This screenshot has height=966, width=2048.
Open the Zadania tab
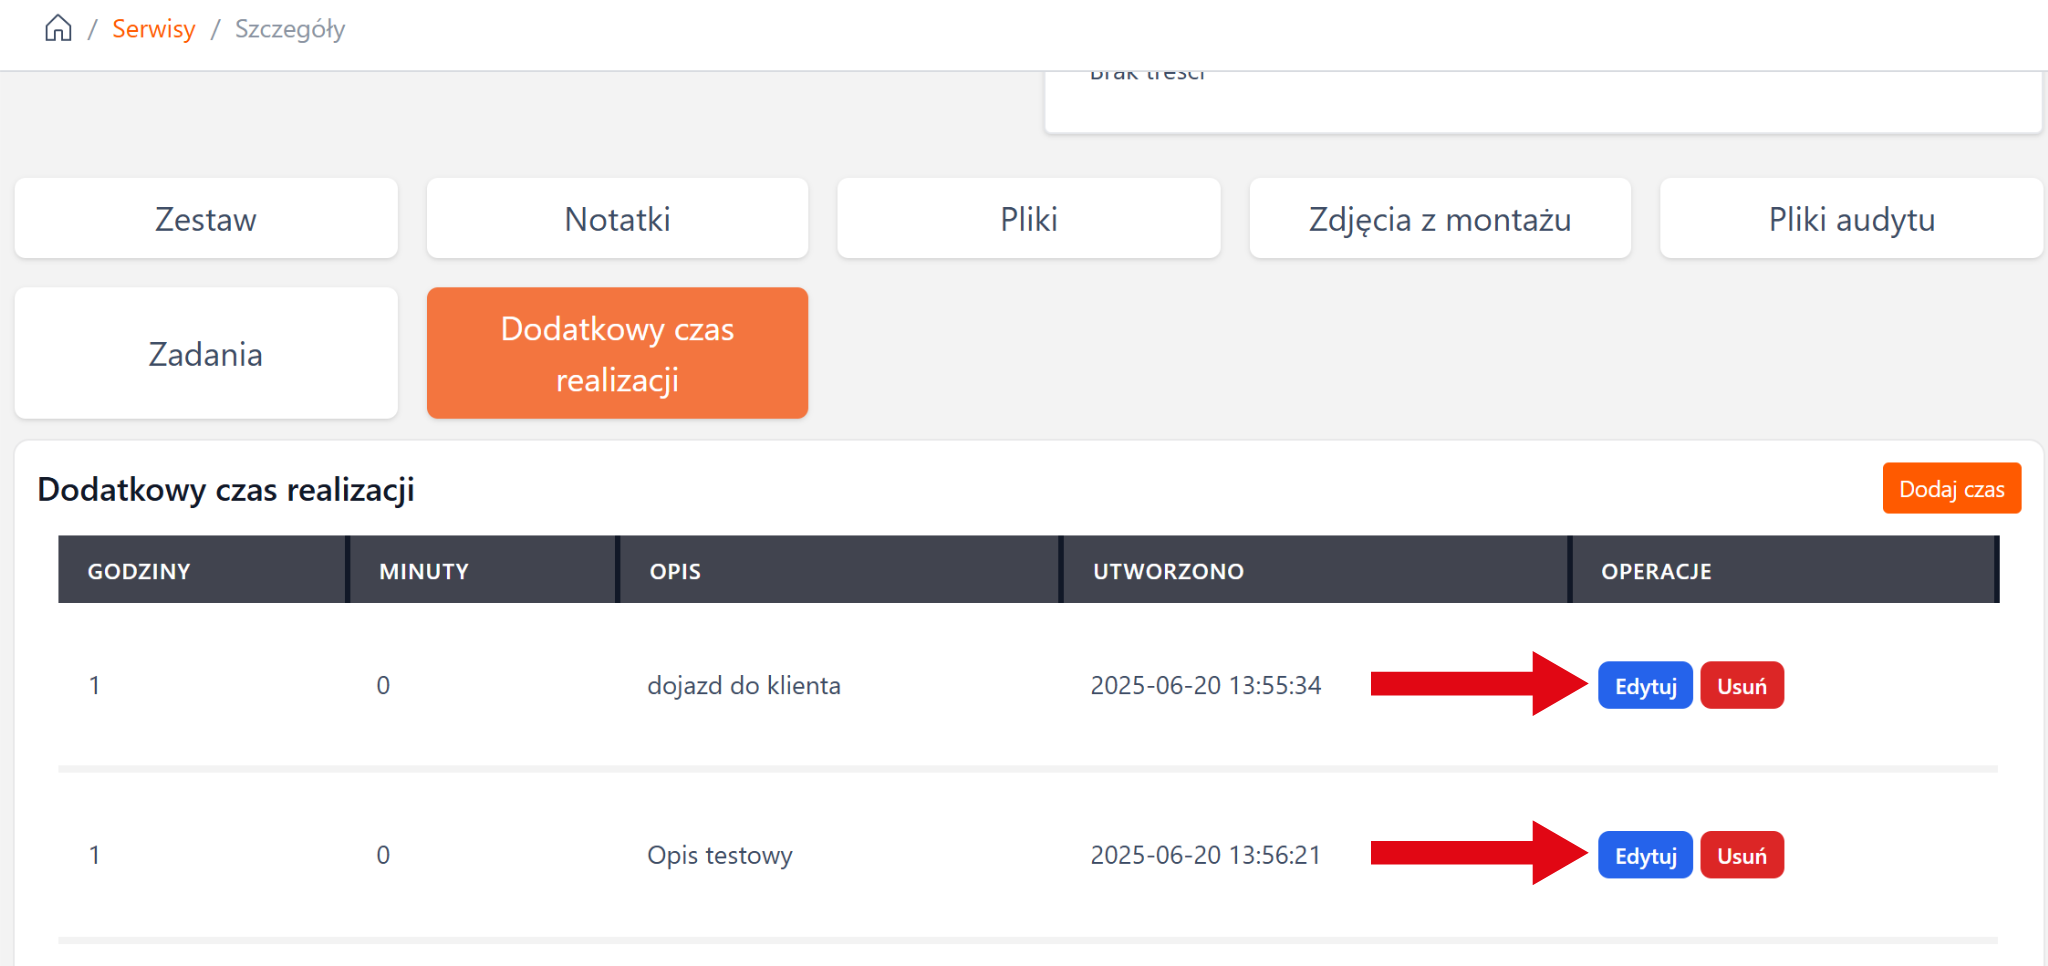(206, 354)
